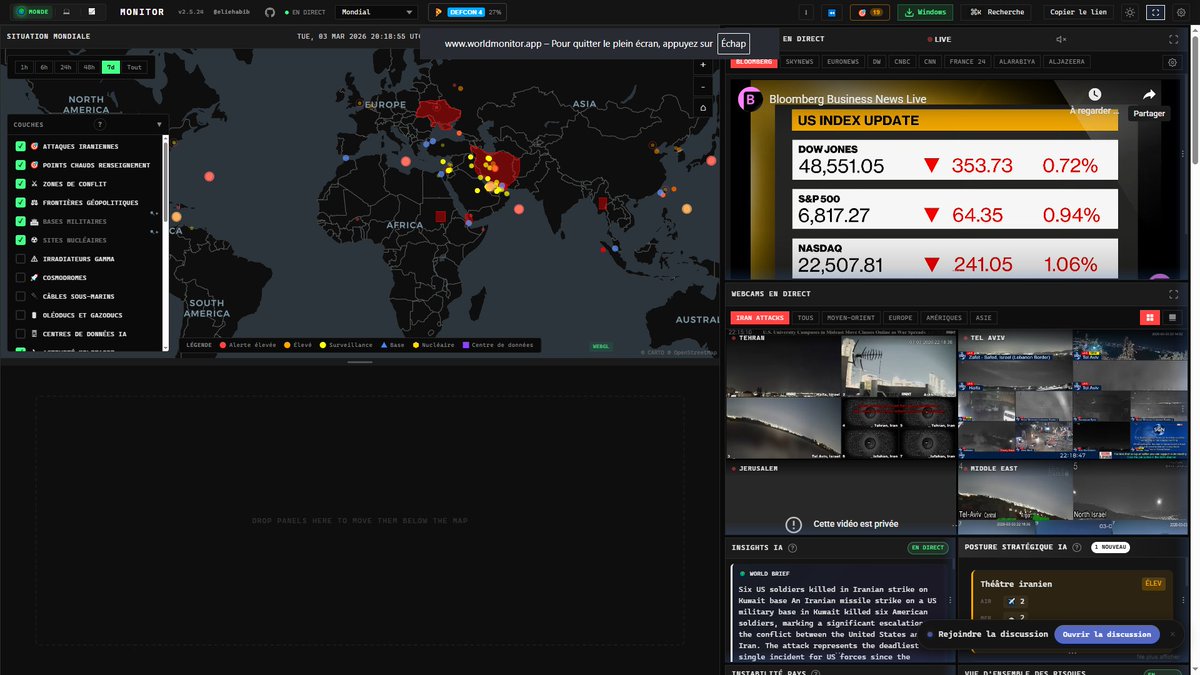Click the fullscreen icon in top bar

click(x=1156, y=12)
